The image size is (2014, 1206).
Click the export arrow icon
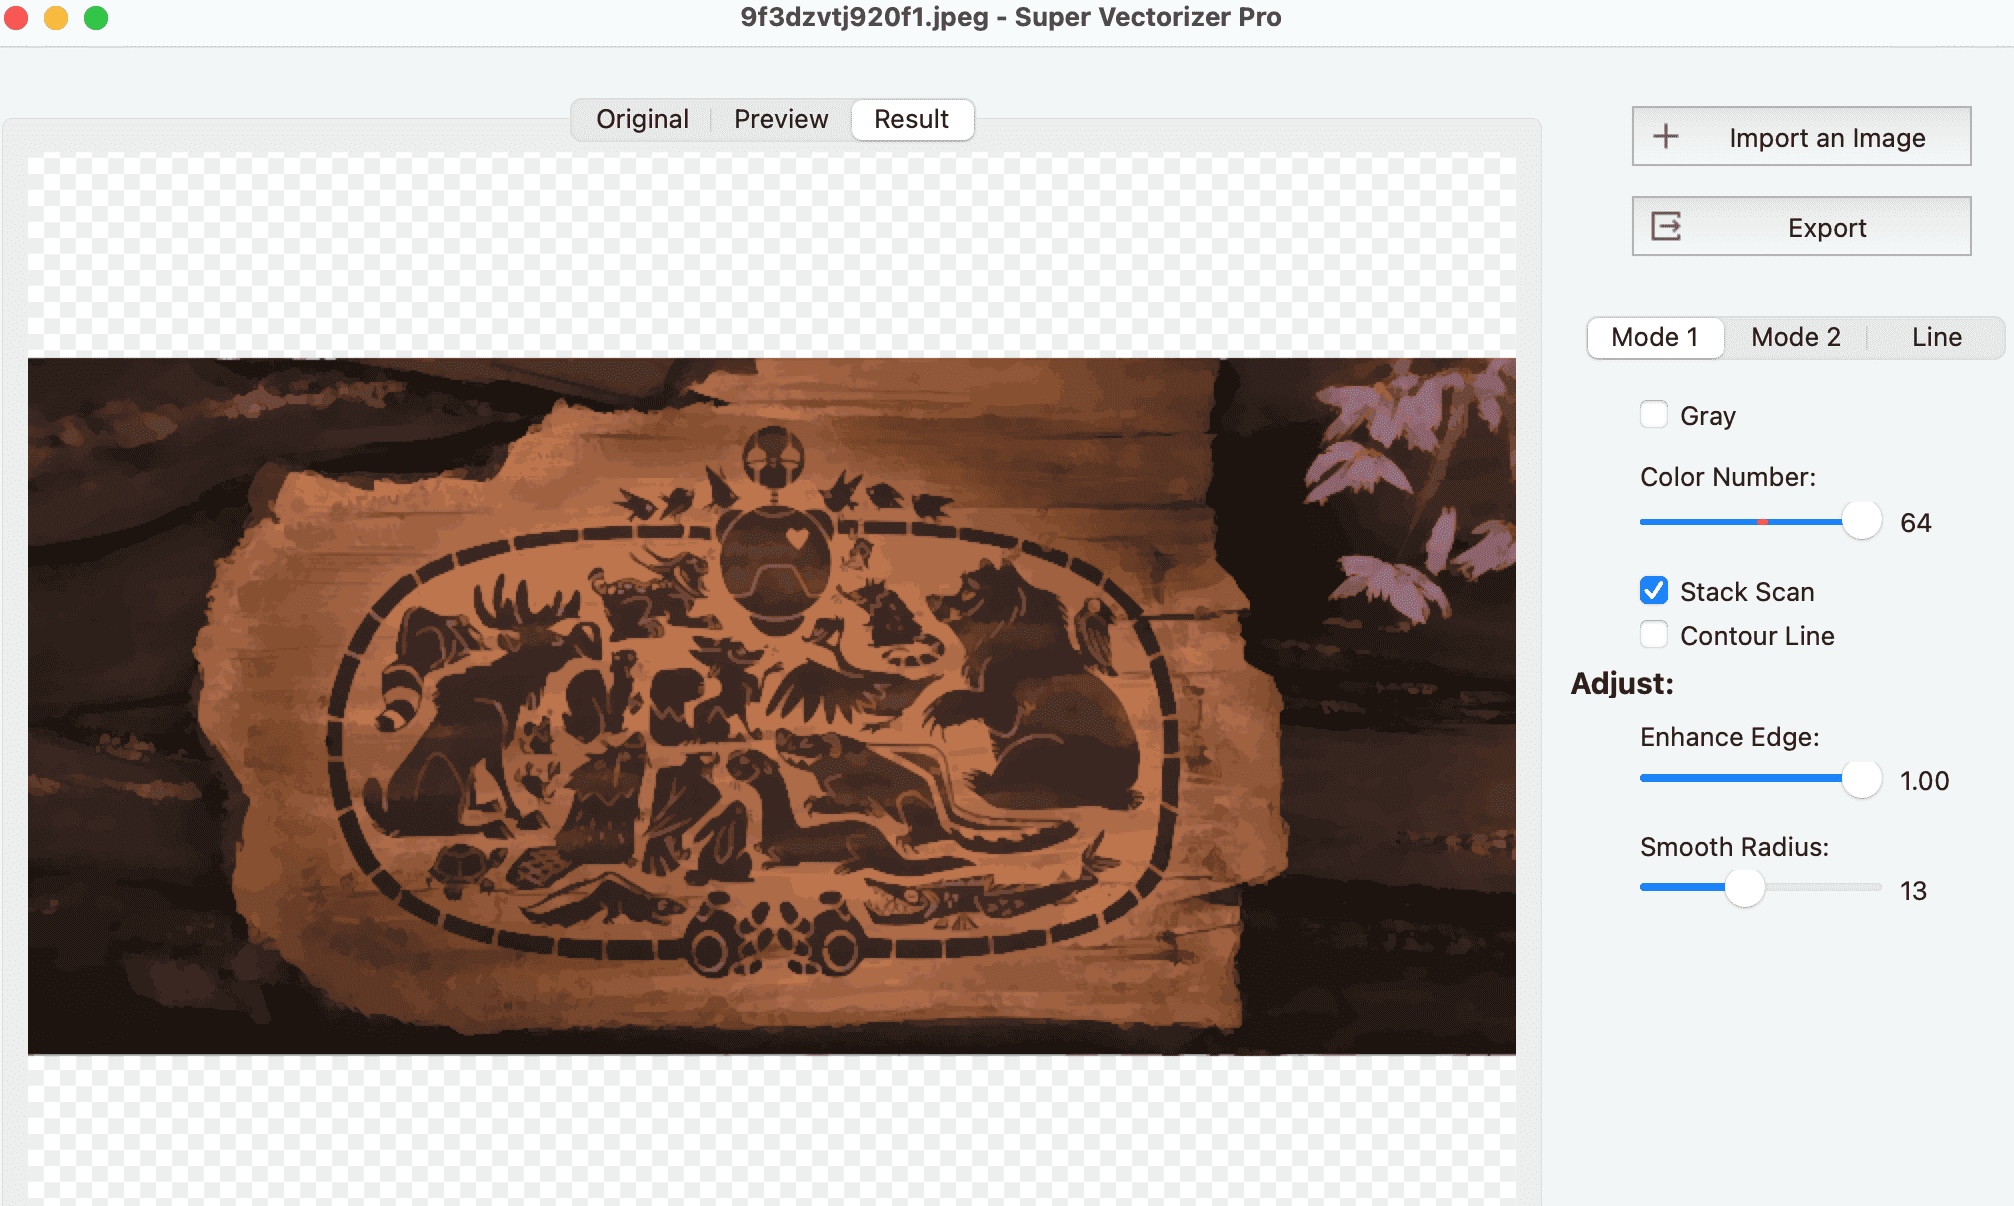(x=1666, y=227)
